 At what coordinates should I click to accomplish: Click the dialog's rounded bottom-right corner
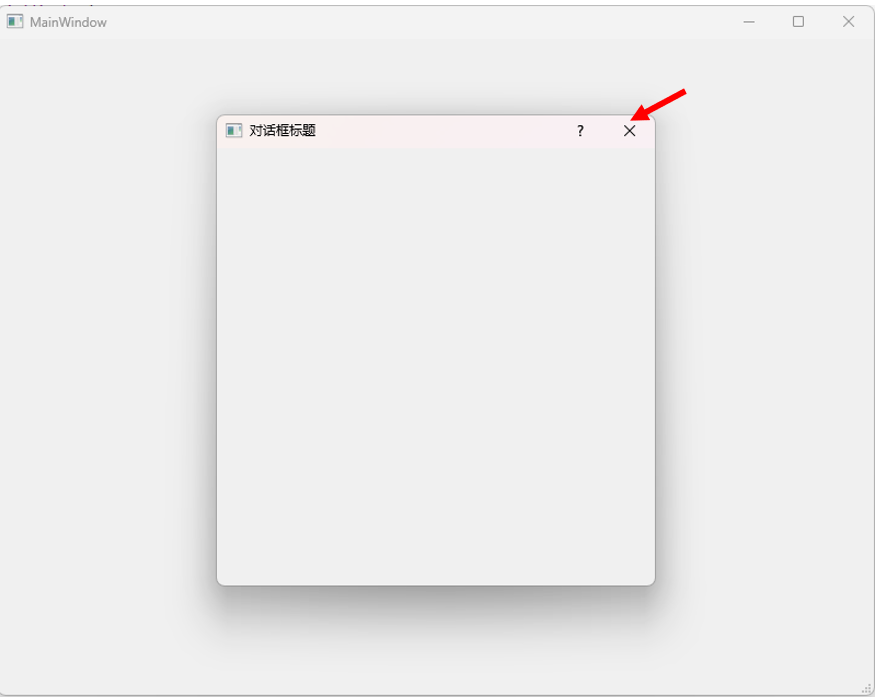[x=651, y=581]
